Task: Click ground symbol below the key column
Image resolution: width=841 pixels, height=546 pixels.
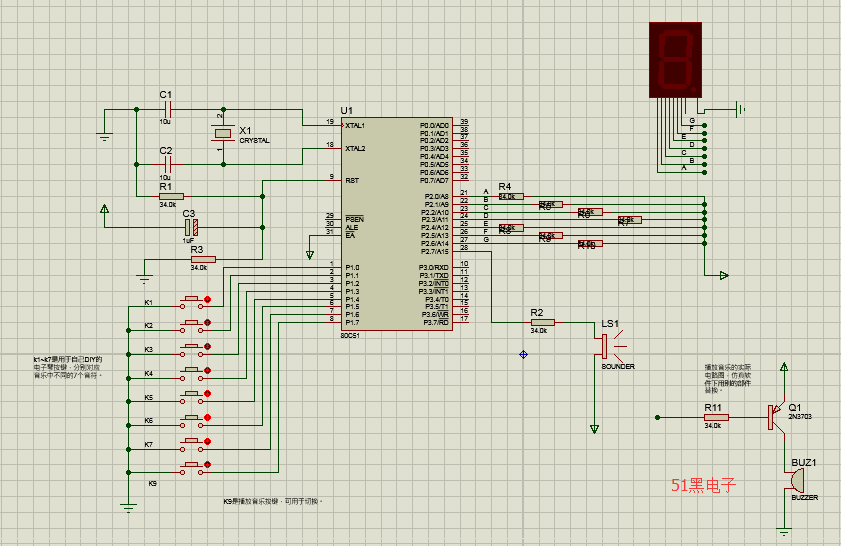Action: pos(128,508)
